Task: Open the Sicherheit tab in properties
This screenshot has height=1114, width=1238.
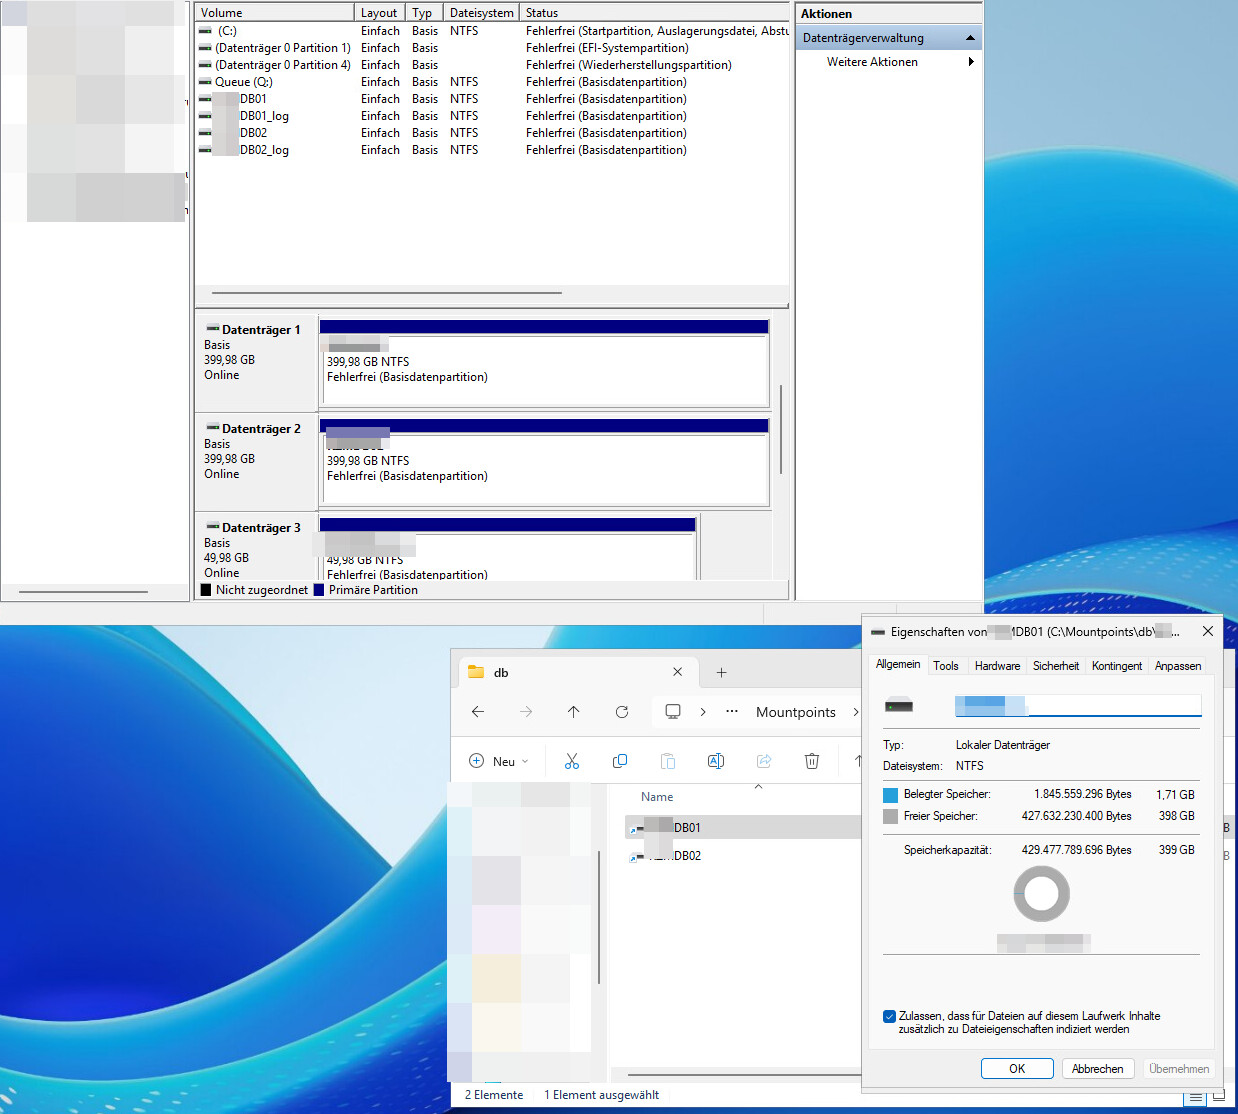Action: coord(1055,666)
